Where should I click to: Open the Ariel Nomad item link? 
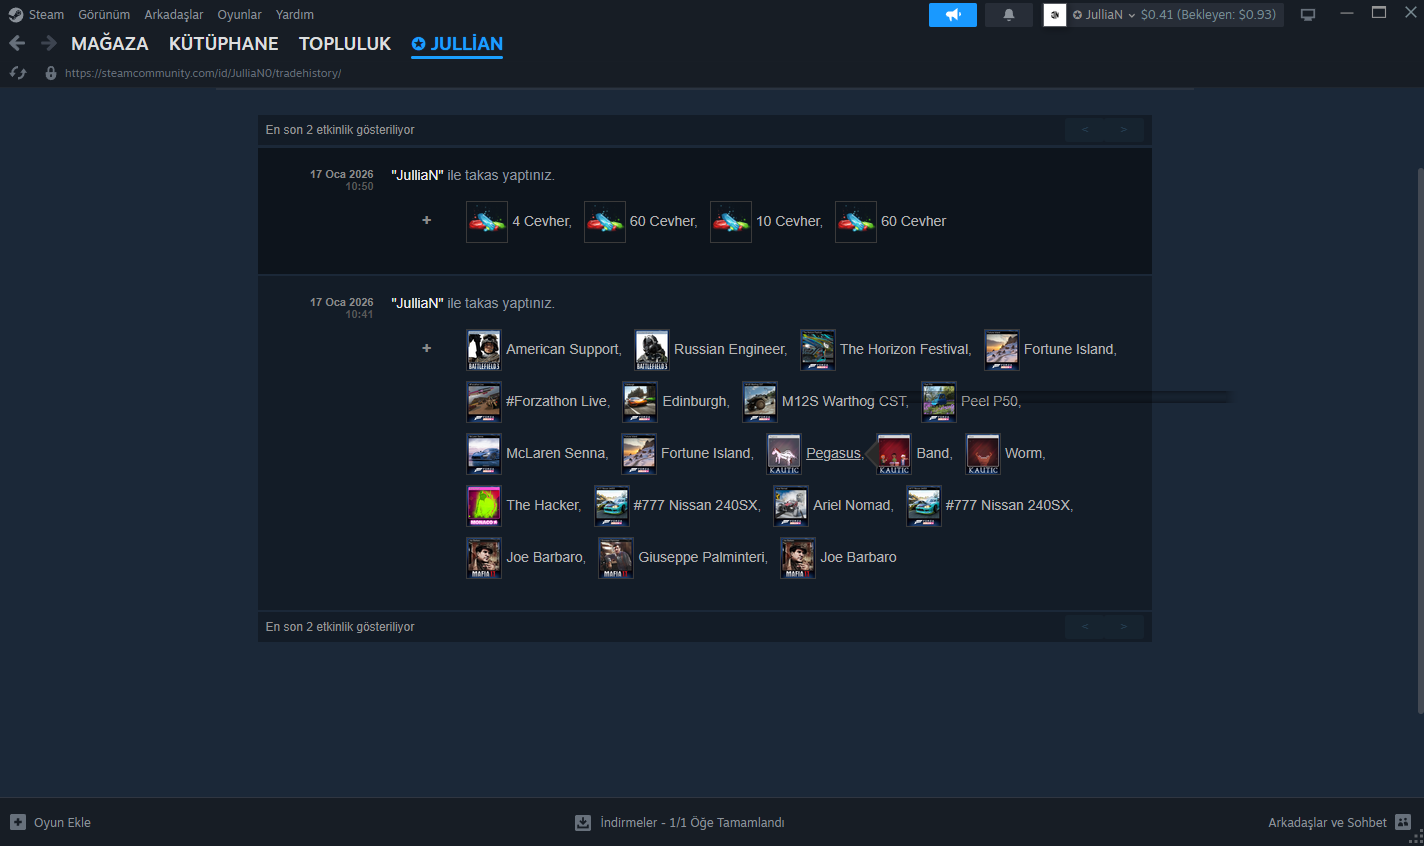click(852, 505)
